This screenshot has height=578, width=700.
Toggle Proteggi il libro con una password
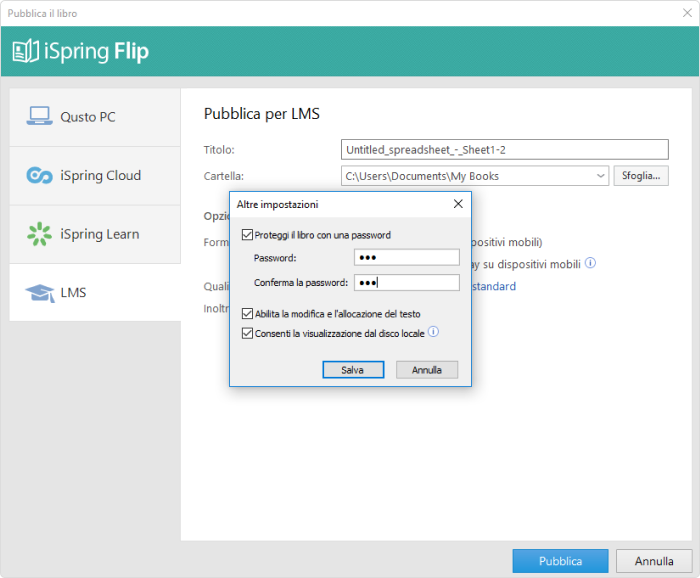click(247, 235)
